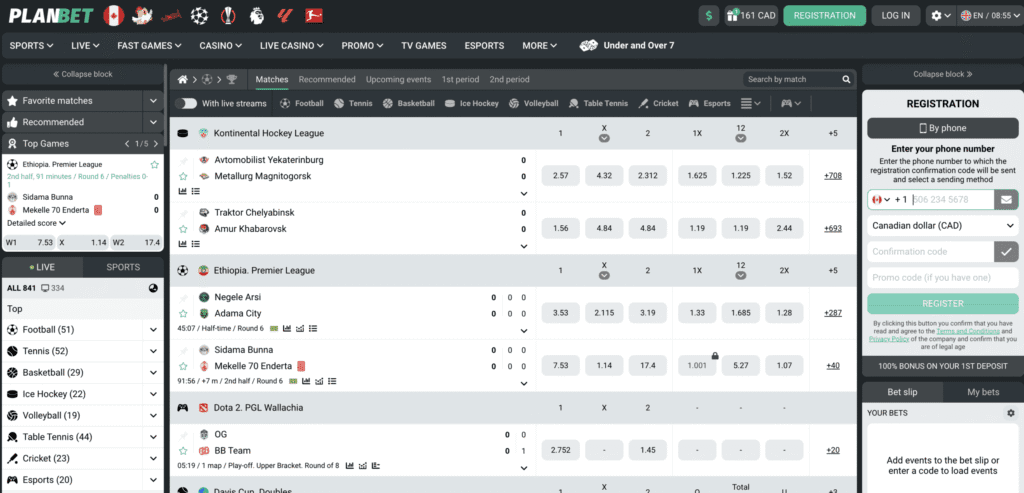This screenshot has width=1024, height=493.
Task: Click the Canada flag icon in header
Action: point(113,15)
